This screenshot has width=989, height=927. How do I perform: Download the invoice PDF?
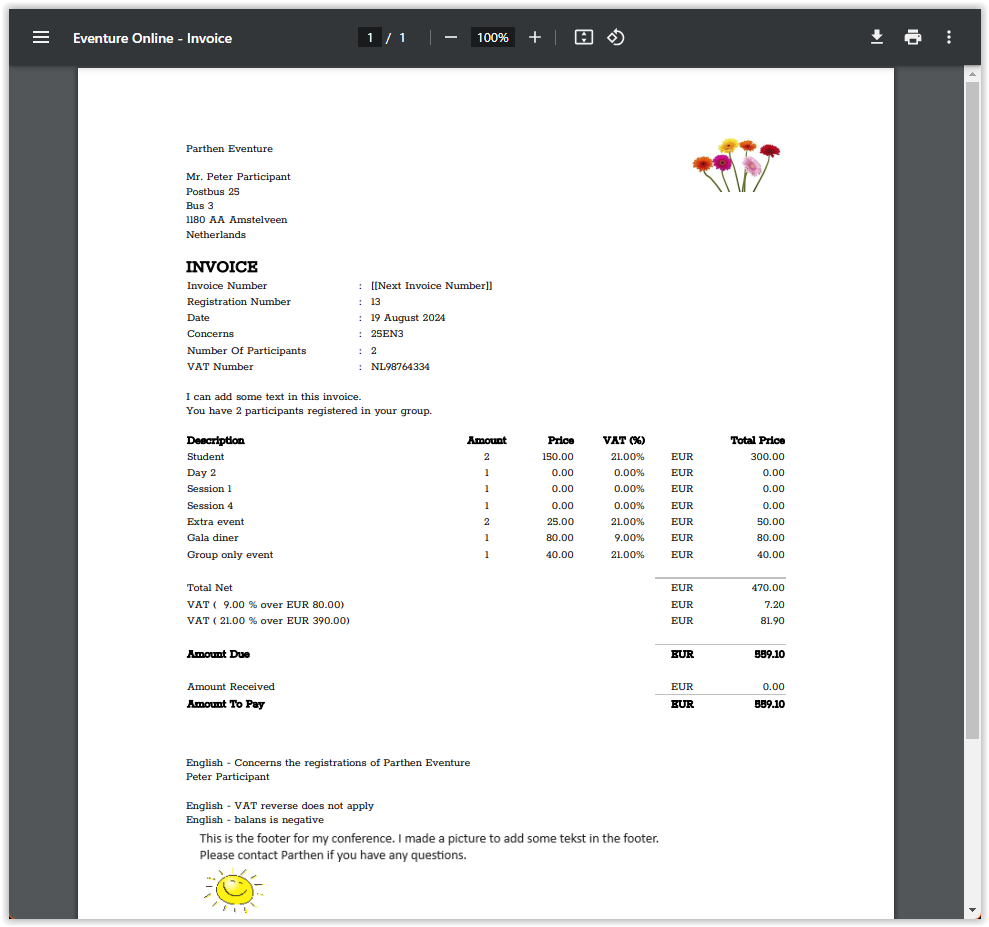[x=877, y=38]
